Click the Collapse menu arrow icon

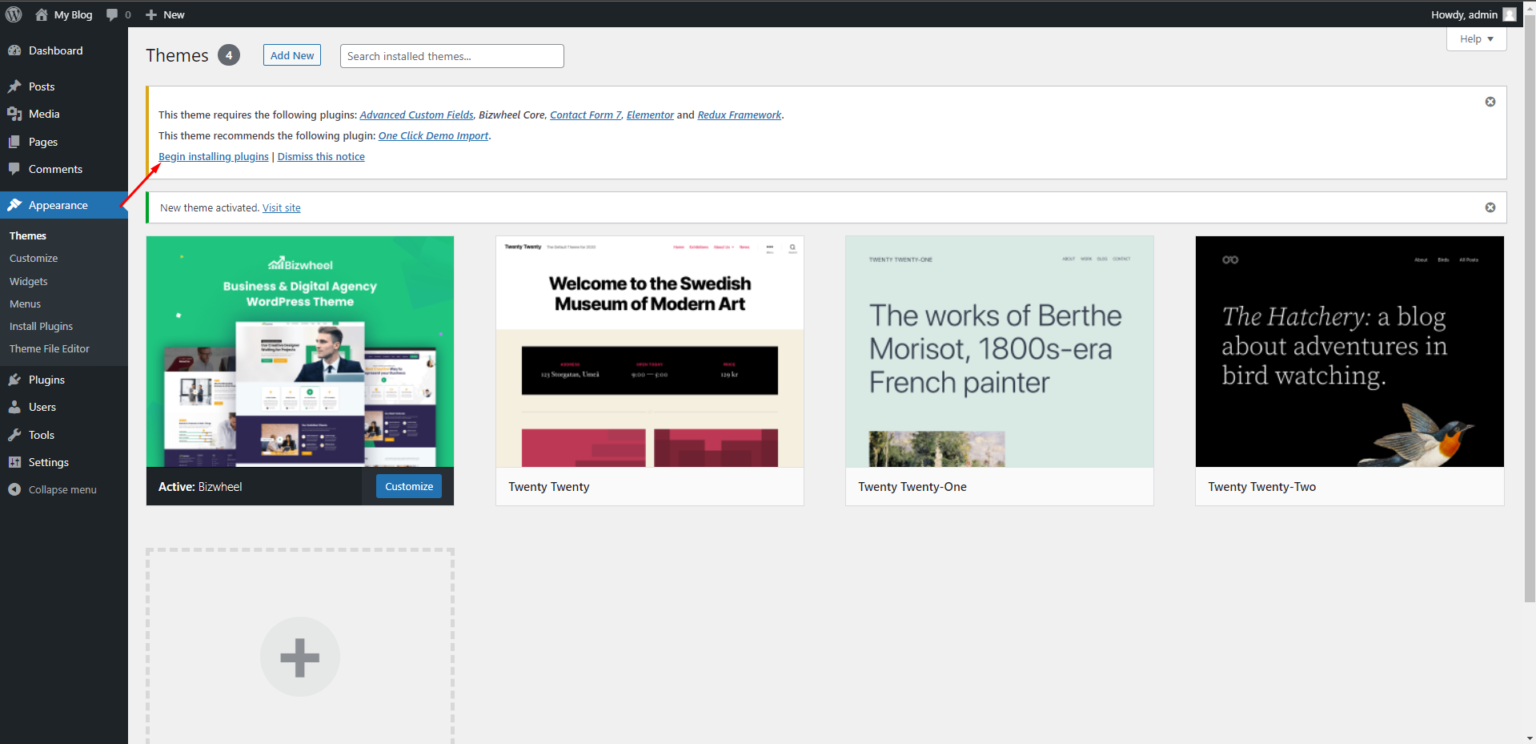coord(14,490)
